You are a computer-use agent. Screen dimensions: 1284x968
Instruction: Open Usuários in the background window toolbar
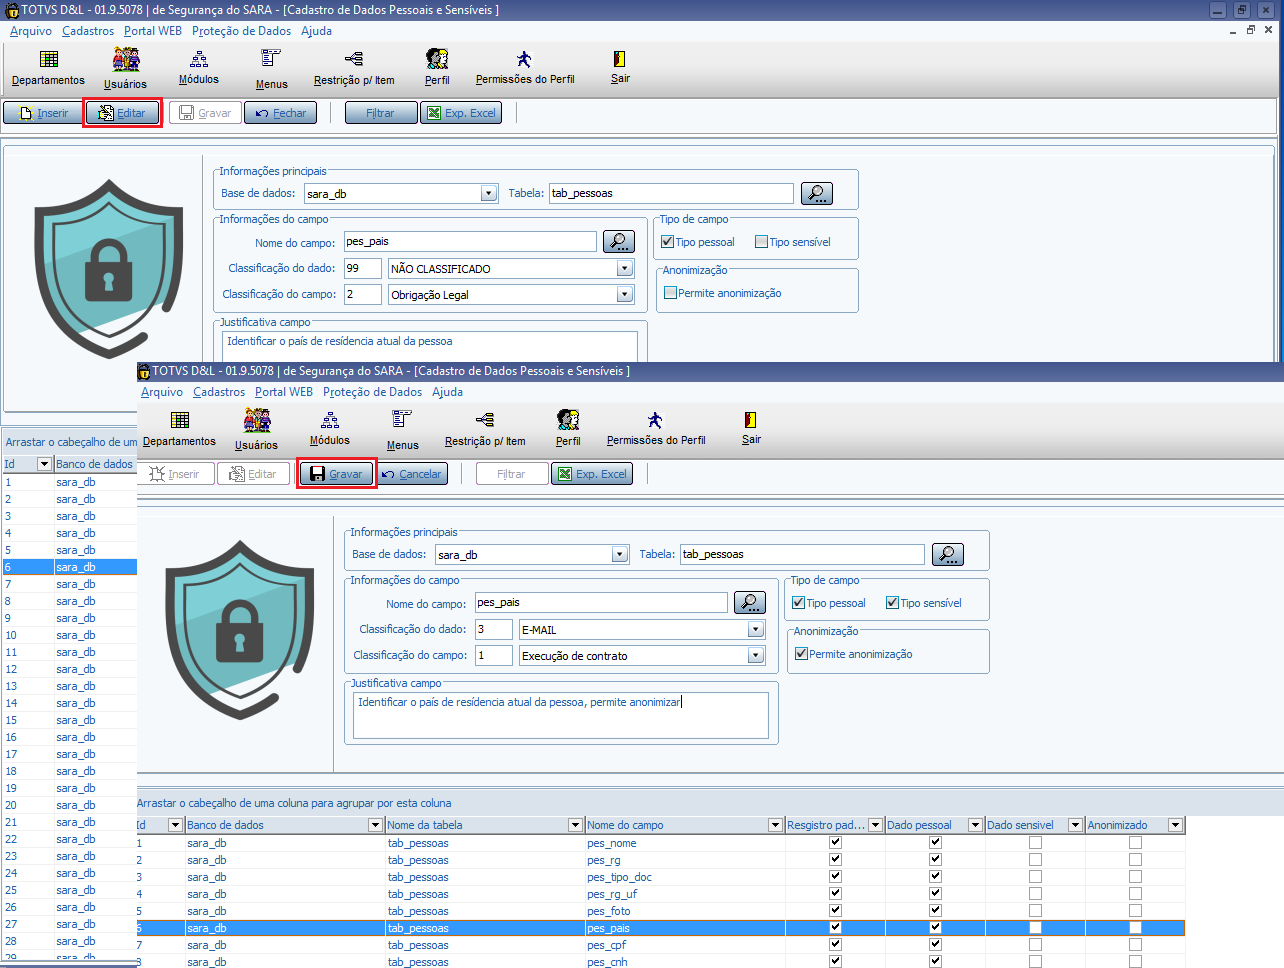(x=125, y=69)
